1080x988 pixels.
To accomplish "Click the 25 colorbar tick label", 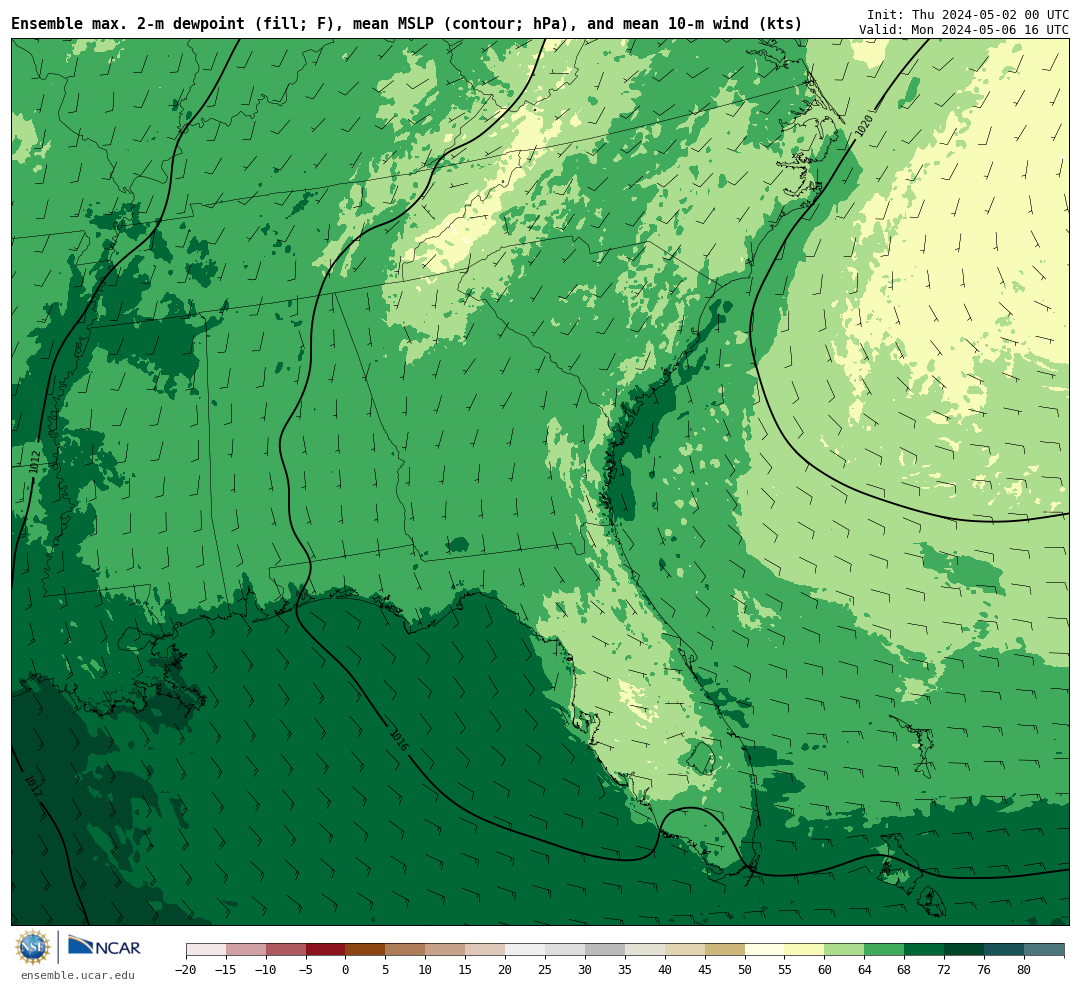I will [545, 969].
